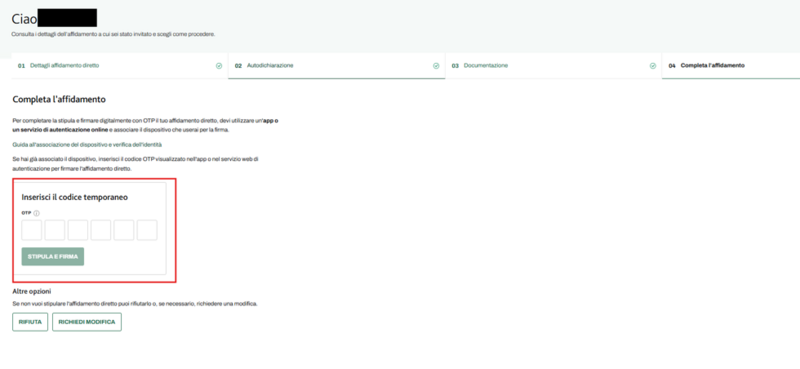Click the 'Completa l'affidamento' section heading
This screenshot has height=369, width=800.
point(59,99)
